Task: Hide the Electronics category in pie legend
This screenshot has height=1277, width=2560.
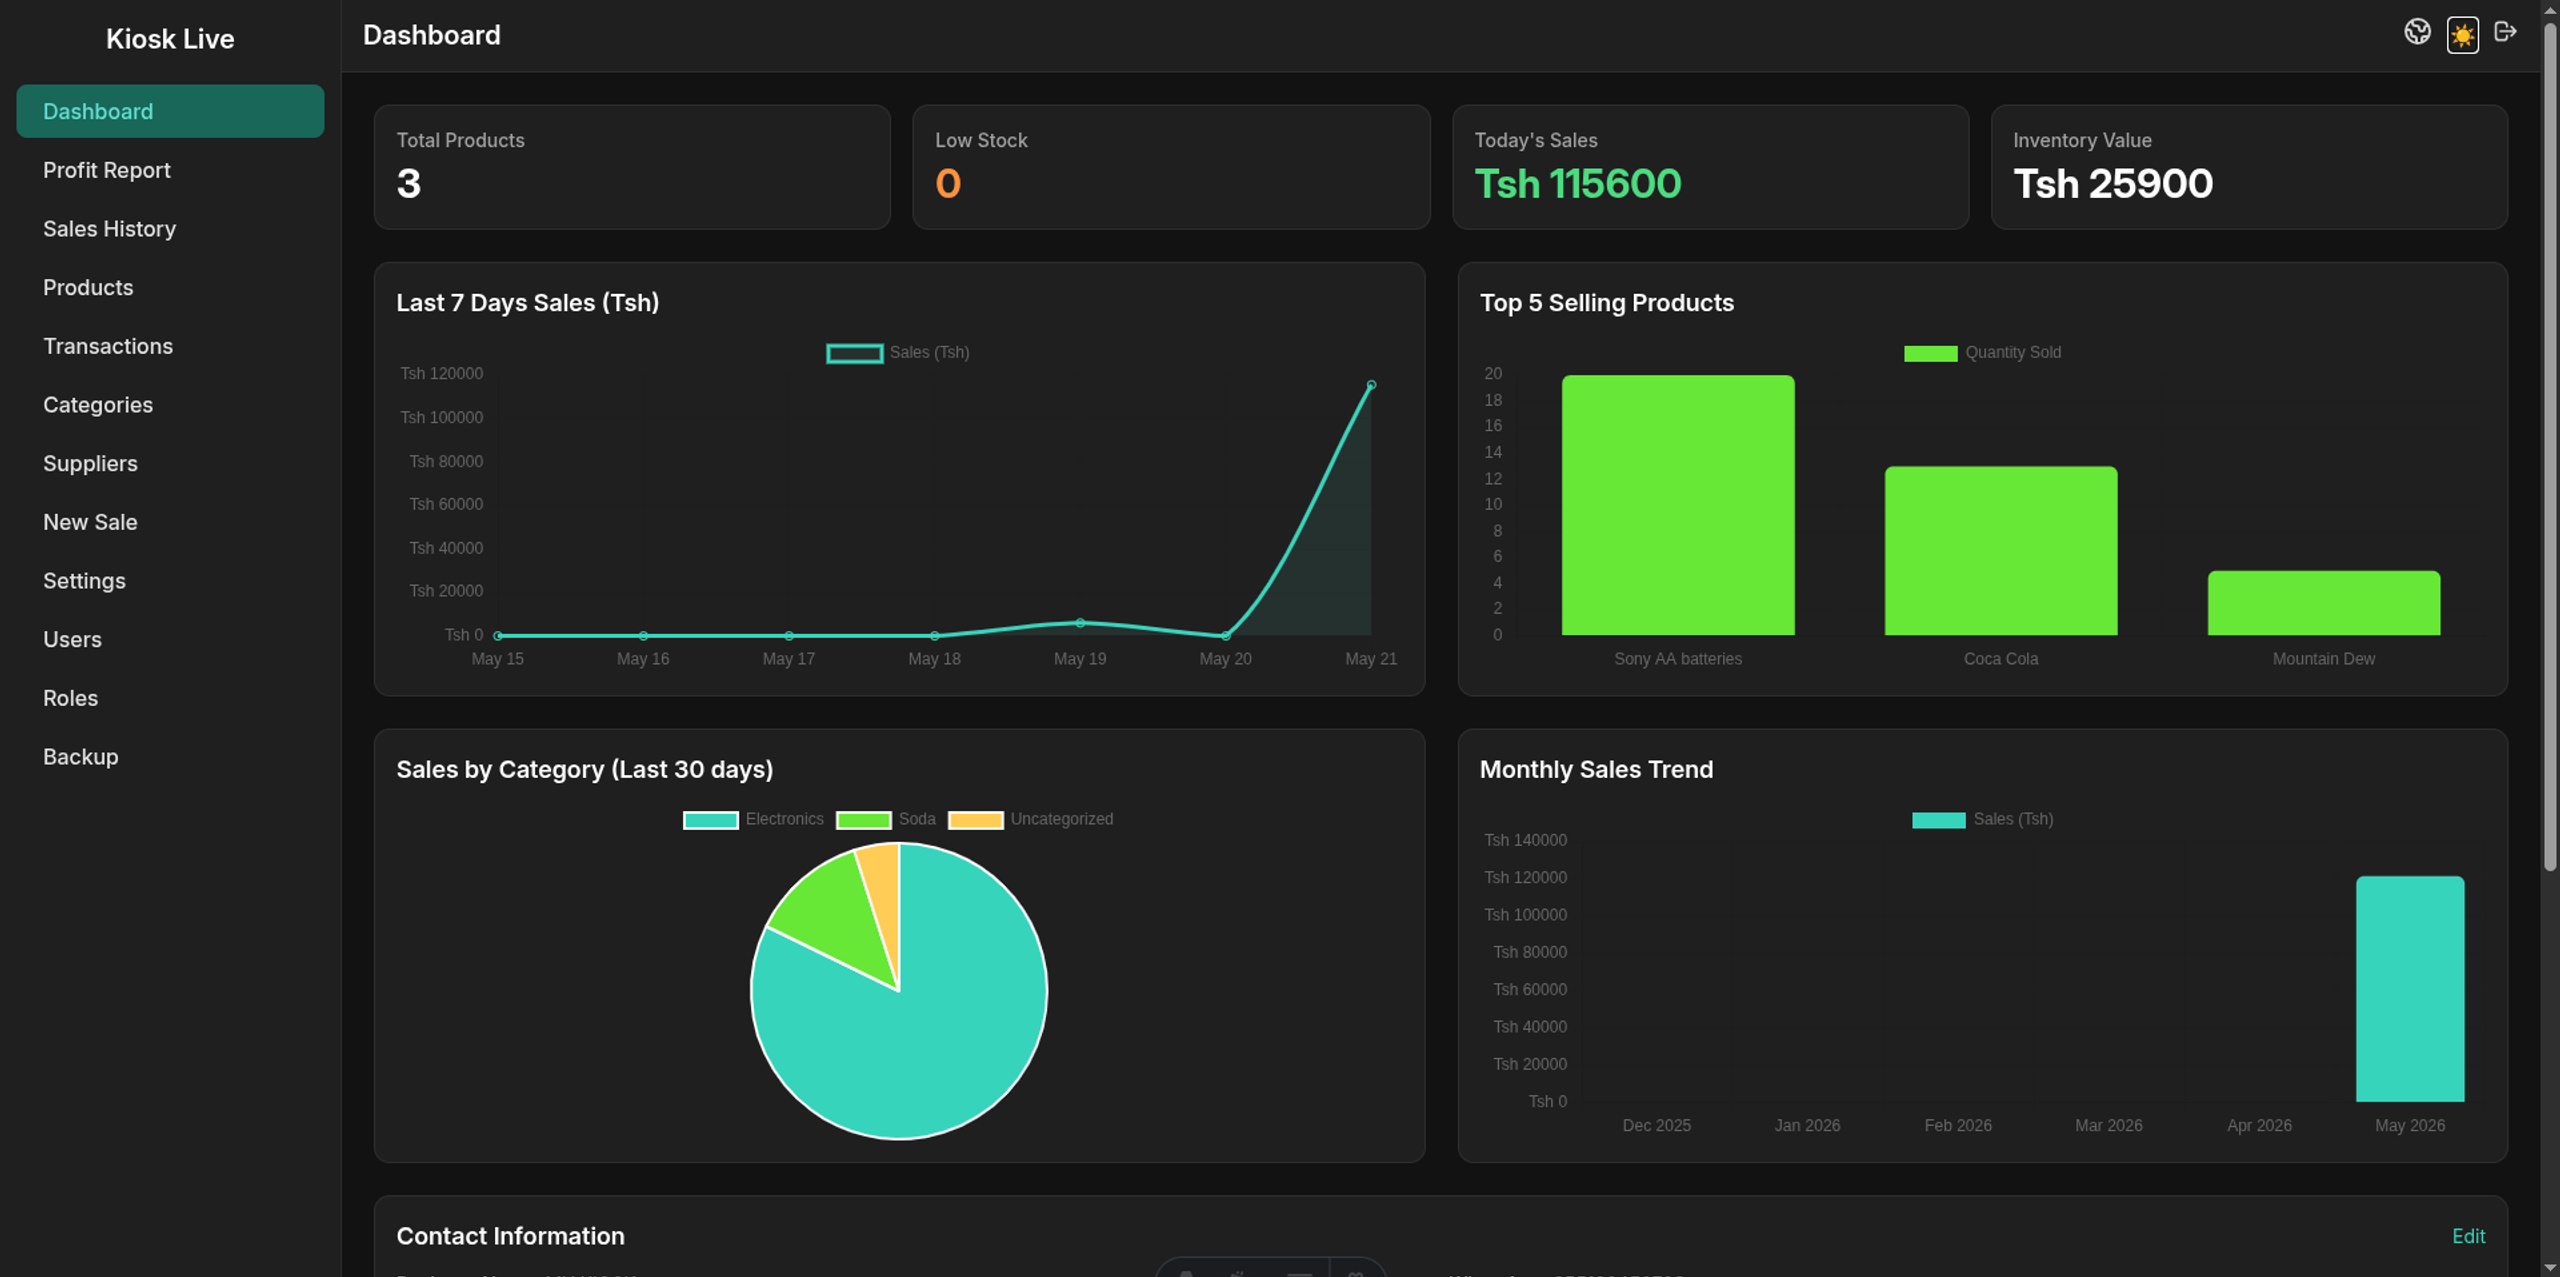Action: coord(753,820)
